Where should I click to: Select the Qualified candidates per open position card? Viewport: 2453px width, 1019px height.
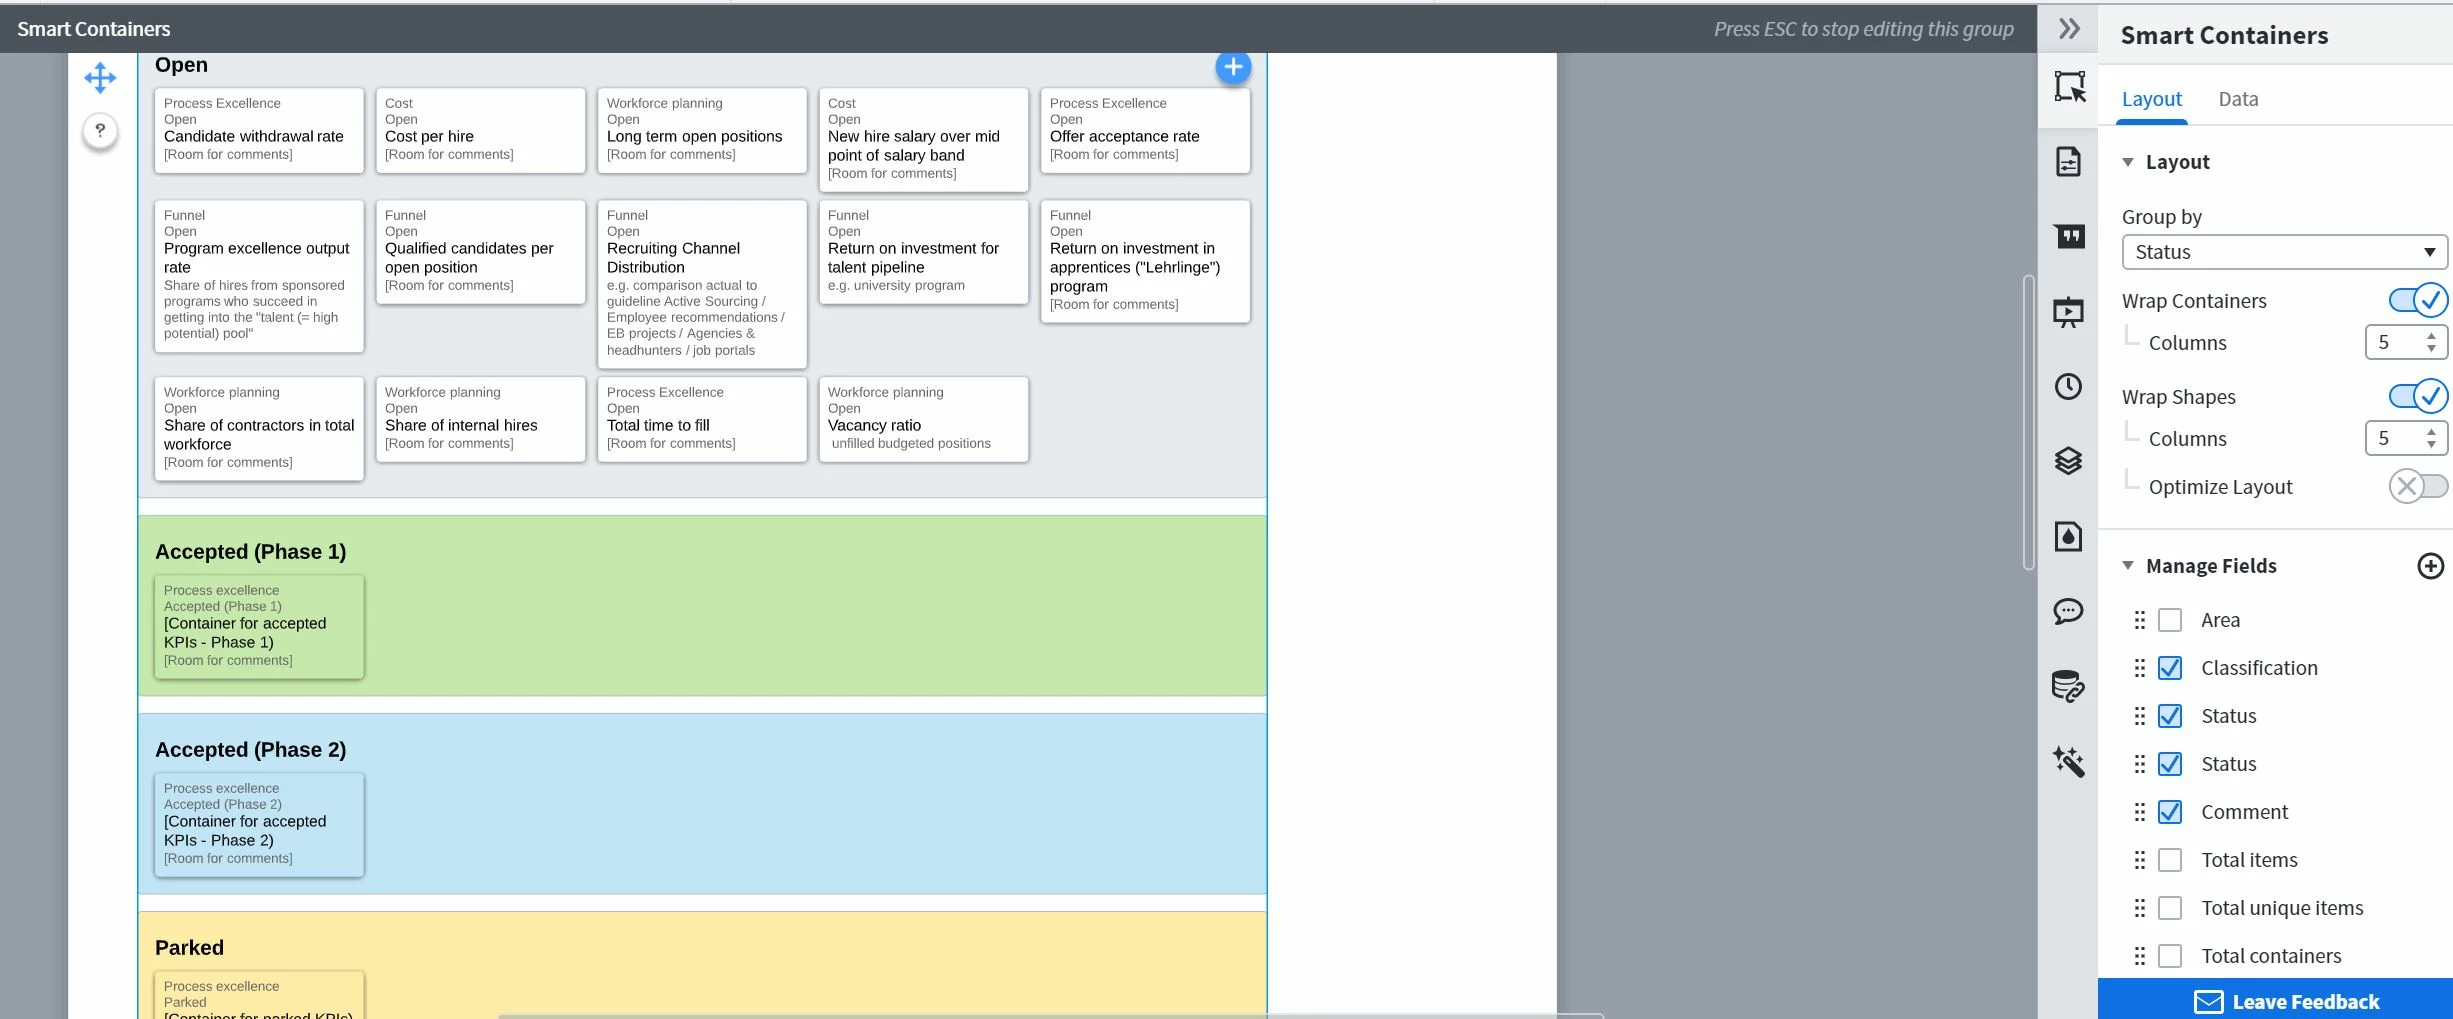pyautogui.click(x=480, y=252)
